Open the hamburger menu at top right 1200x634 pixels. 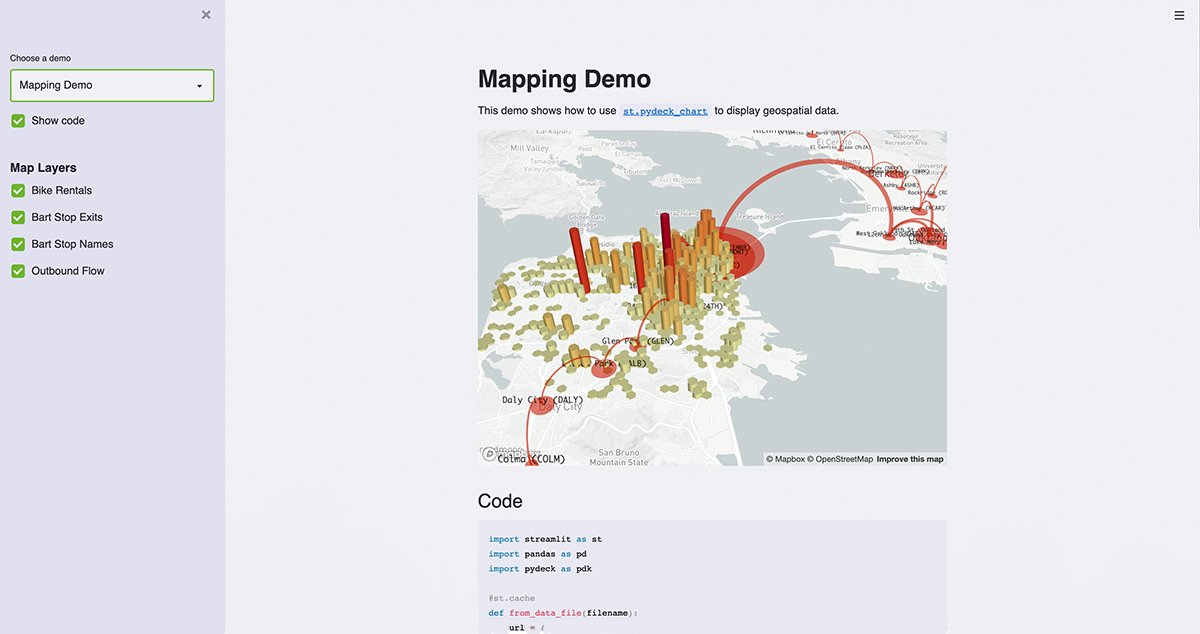tap(1179, 15)
